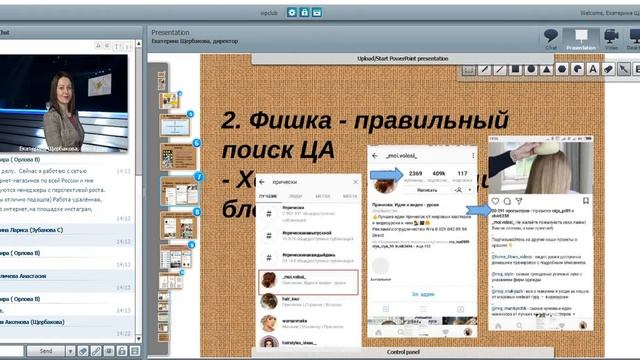Viewport: 640px width, 360px height.
Task: Click Upload/Start PowerPoint presentation bar
Action: [402, 59]
